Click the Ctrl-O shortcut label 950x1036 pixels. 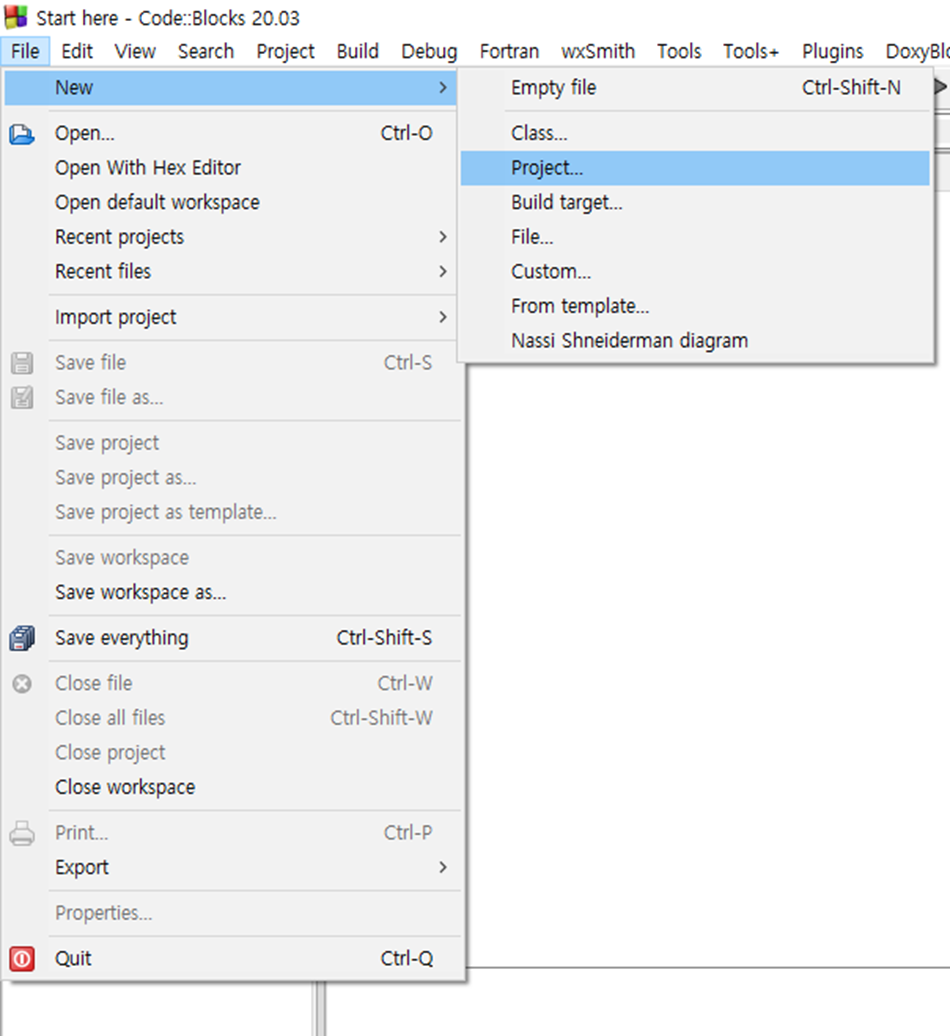click(x=406, y=133)
